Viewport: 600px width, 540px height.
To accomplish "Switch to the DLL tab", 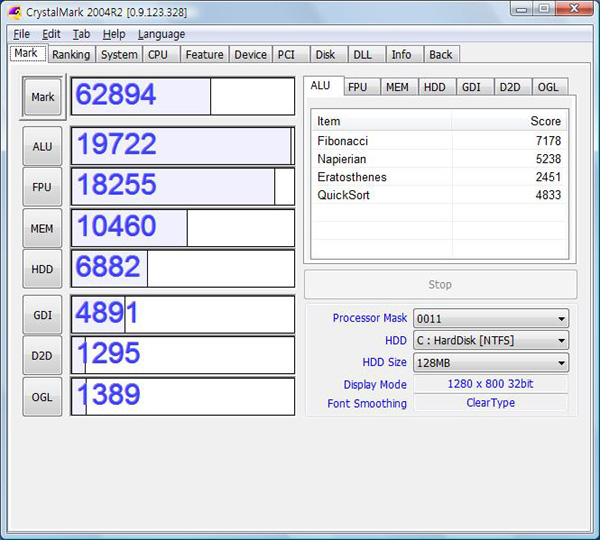I will [367, 55].
